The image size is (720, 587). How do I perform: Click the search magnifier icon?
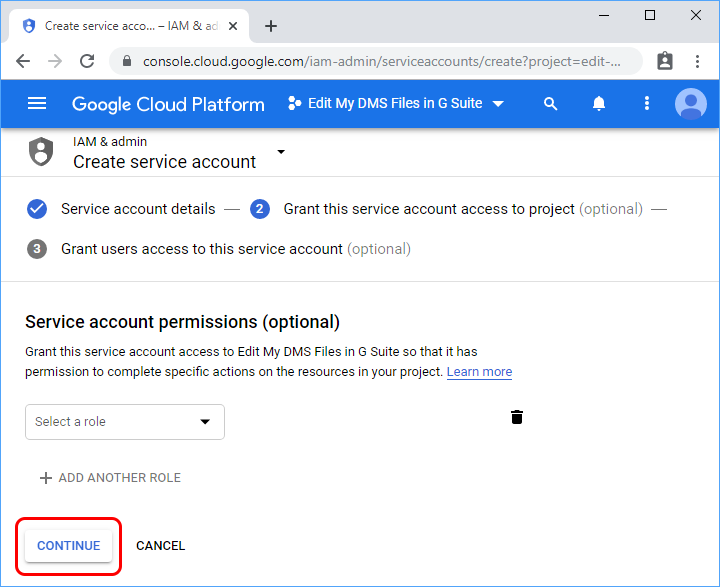tap(550, 103)
